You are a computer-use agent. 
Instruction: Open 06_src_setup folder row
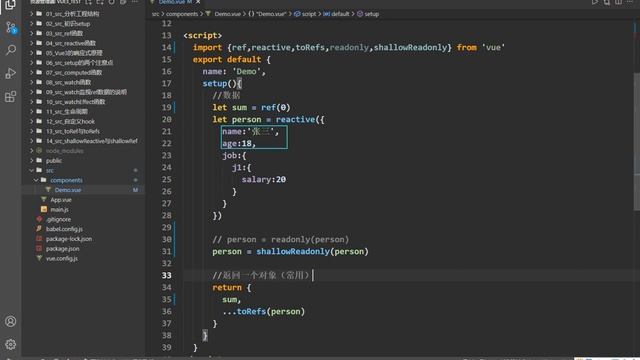[x=83, y=63]
